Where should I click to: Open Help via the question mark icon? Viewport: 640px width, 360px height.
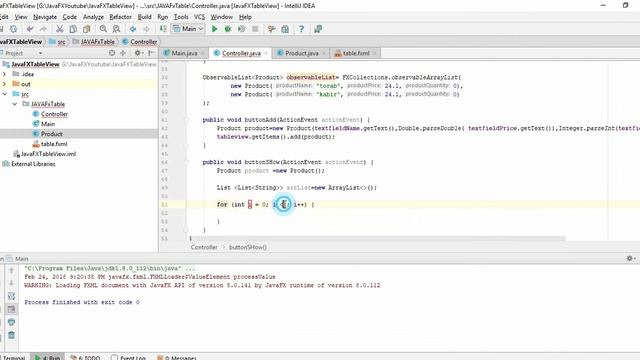tap(301, 29)
